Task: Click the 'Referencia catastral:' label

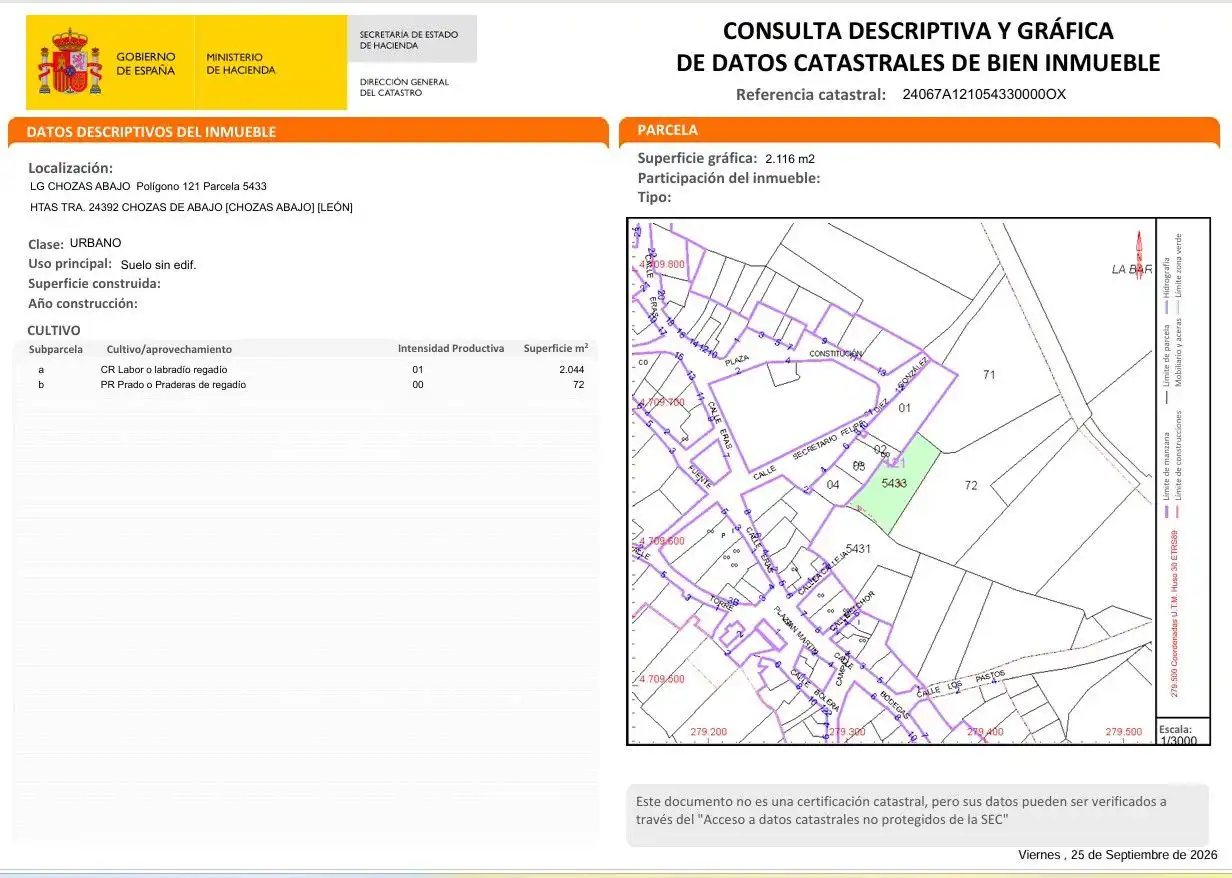Action: 811,95
